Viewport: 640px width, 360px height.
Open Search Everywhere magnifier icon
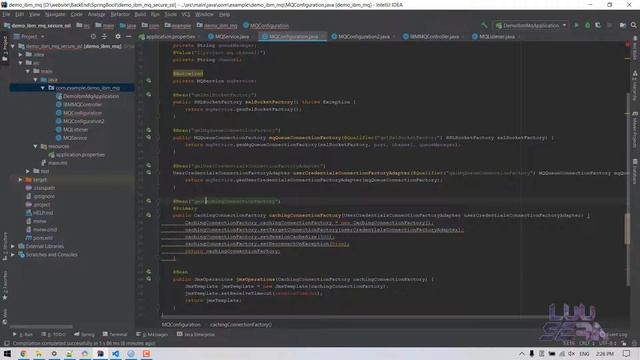pos(633,25)
